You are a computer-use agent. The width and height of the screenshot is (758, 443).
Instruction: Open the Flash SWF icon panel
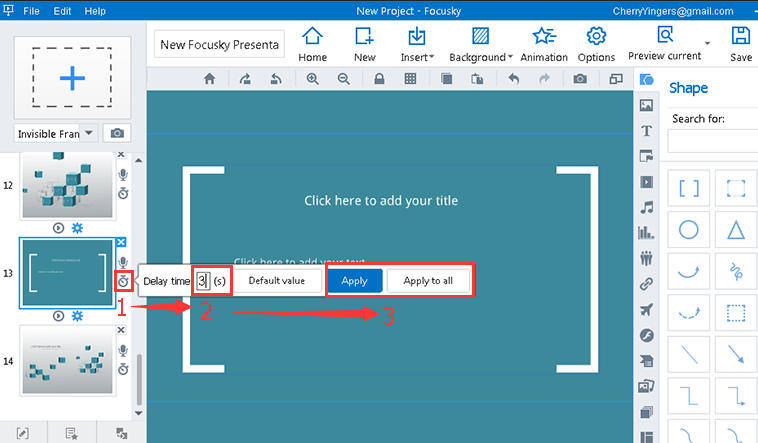pos(646,335)
